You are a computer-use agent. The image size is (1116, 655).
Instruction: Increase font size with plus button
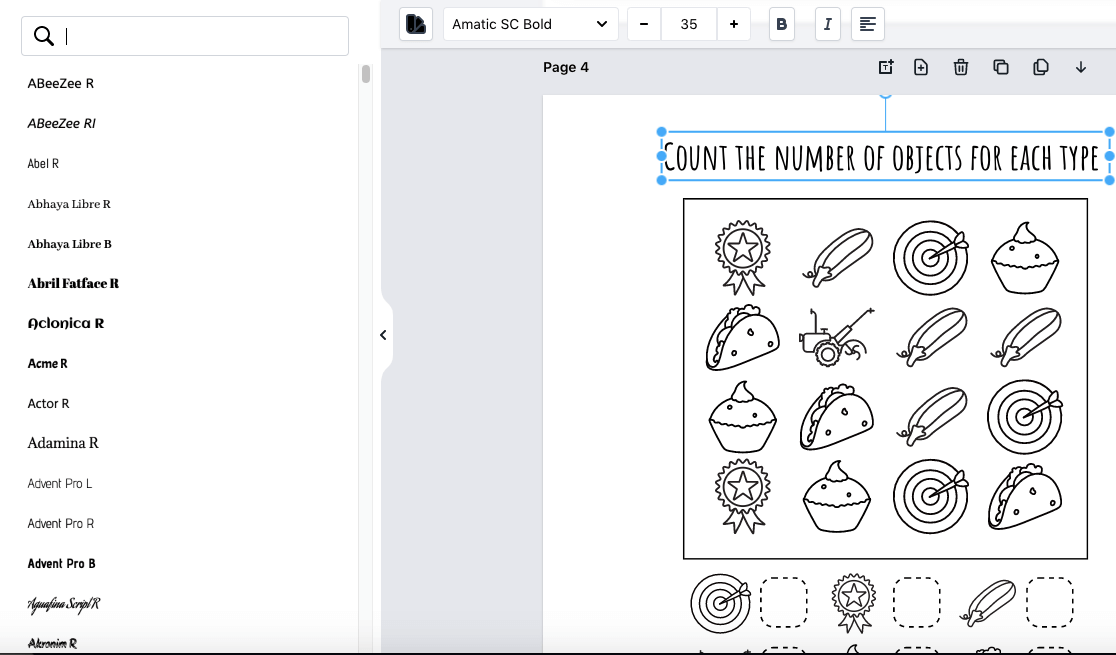tap(734, 24)
